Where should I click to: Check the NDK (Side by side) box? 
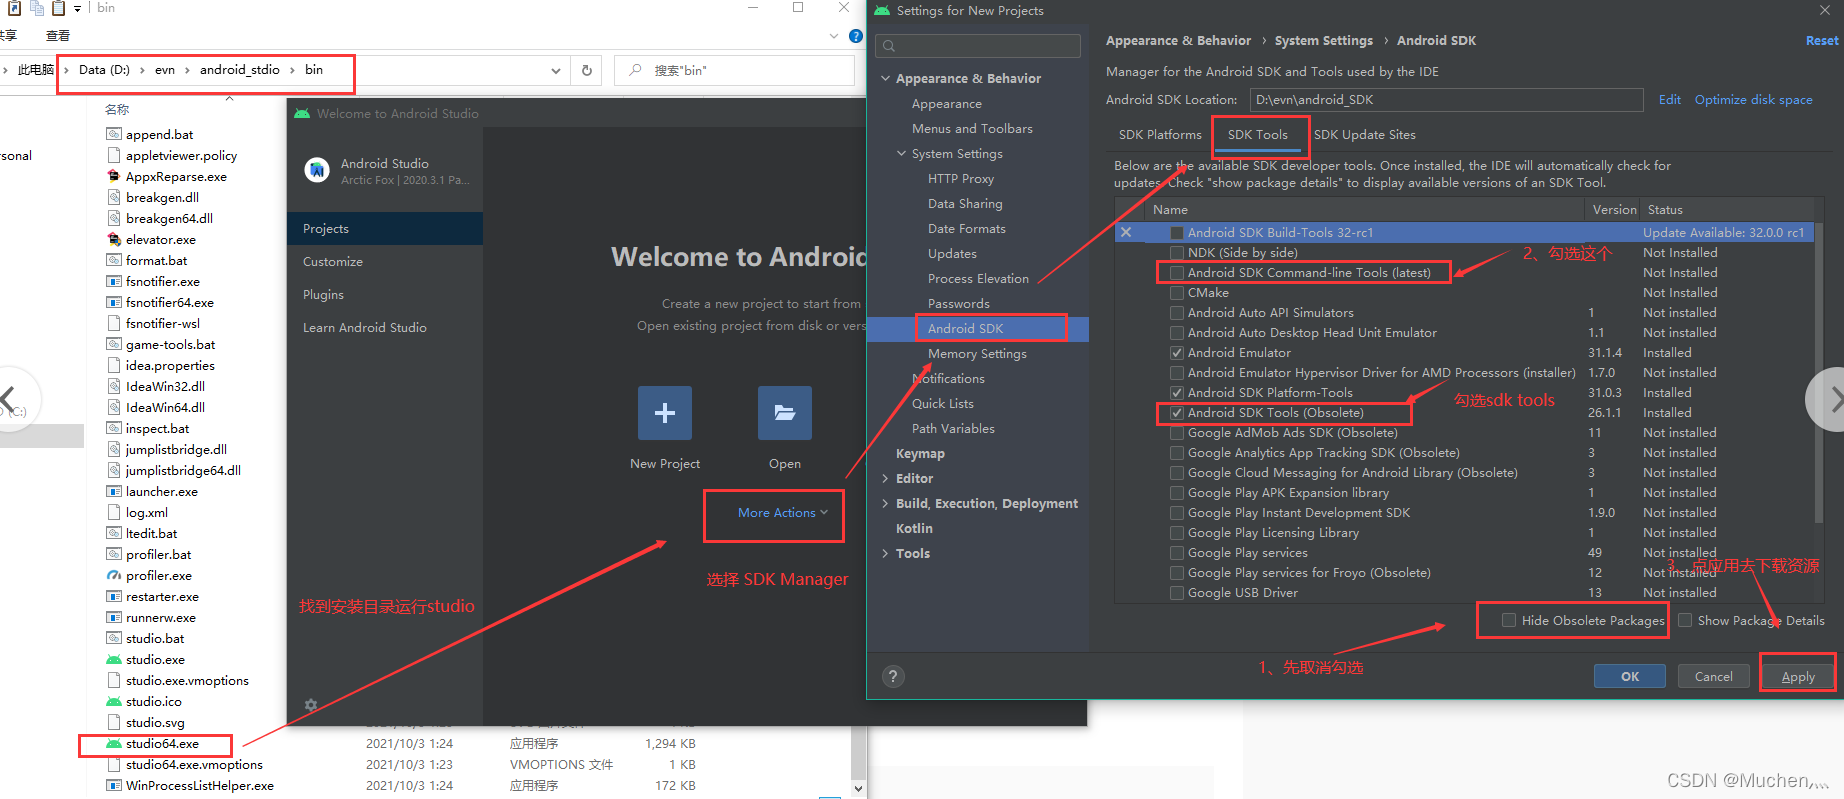click(x=1177, y=252)
